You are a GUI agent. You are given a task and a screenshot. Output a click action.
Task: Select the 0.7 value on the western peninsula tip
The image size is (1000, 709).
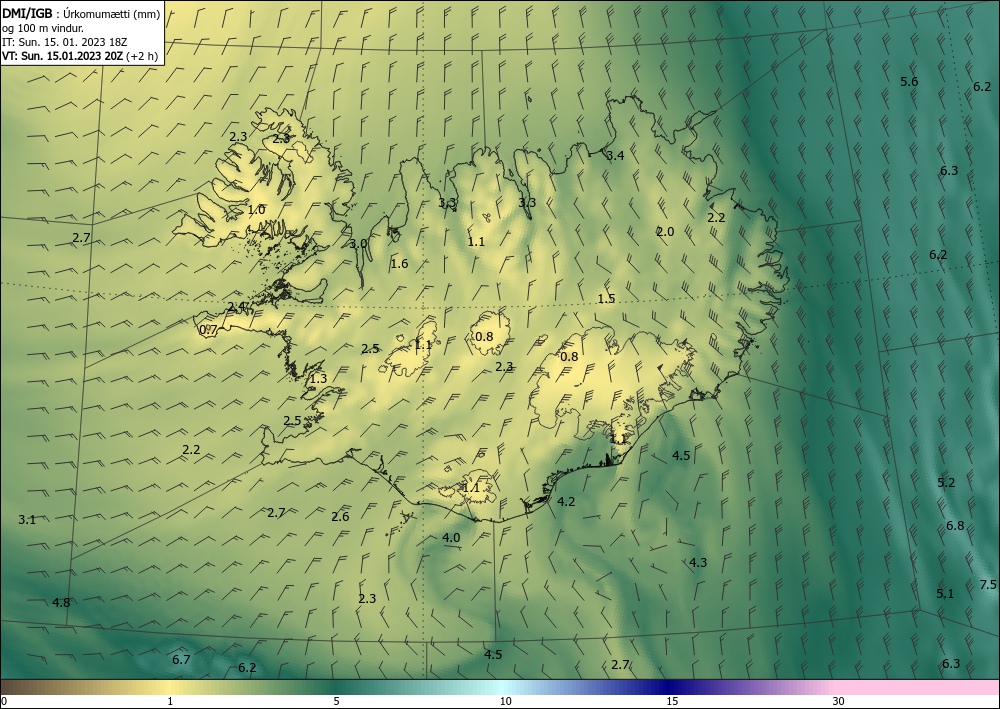pos(209,330)
